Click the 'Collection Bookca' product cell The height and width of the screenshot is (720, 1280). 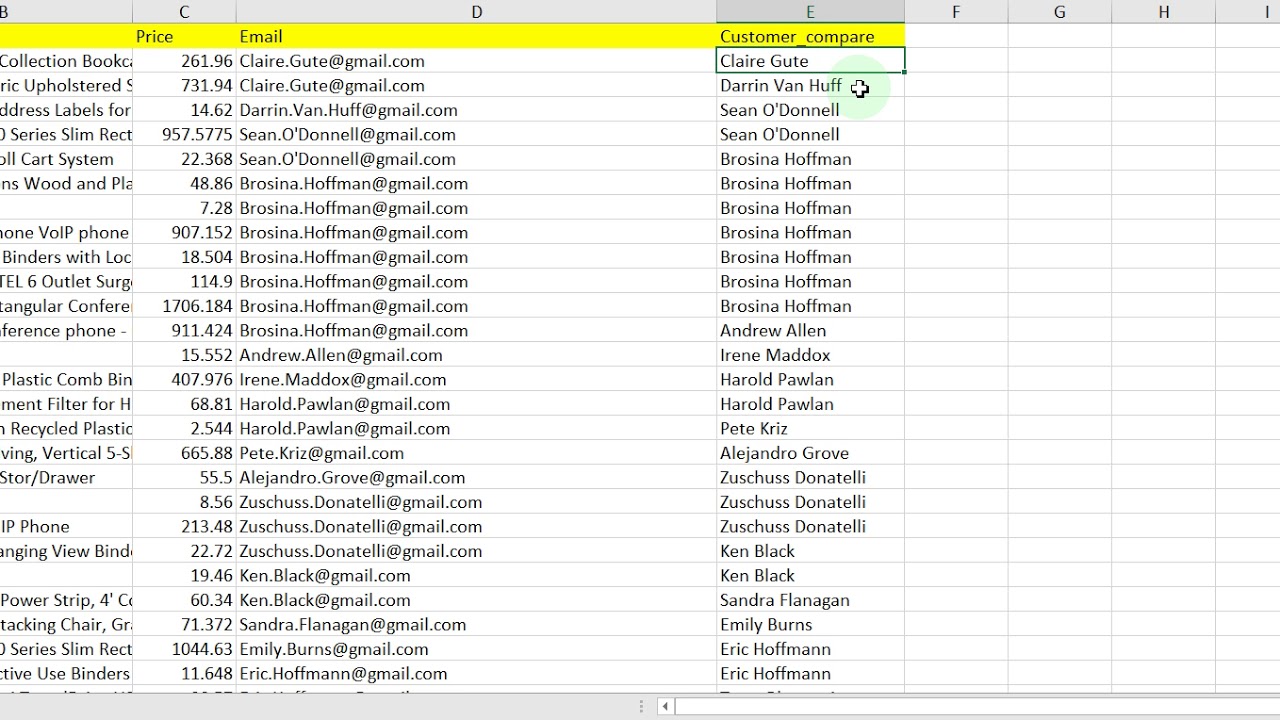click(x=66, y=61)
